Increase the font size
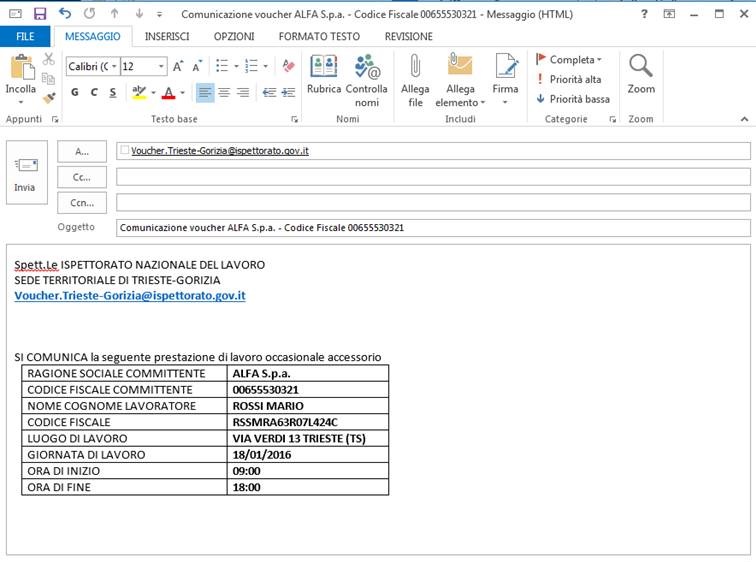The width and height of the screenshot is (756, 562). coord(178,66)
